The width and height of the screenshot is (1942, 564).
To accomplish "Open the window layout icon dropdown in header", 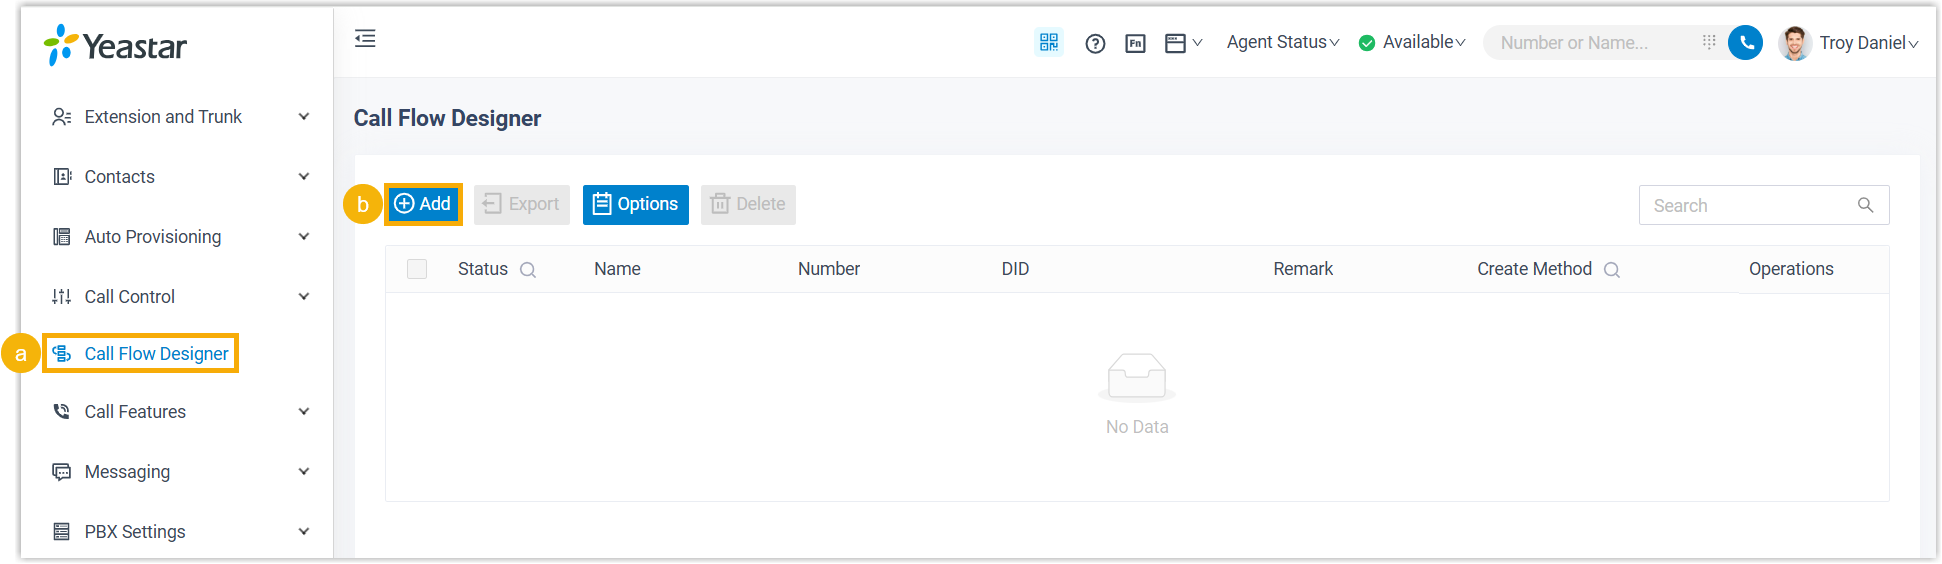I will [x=1183, y=43].
